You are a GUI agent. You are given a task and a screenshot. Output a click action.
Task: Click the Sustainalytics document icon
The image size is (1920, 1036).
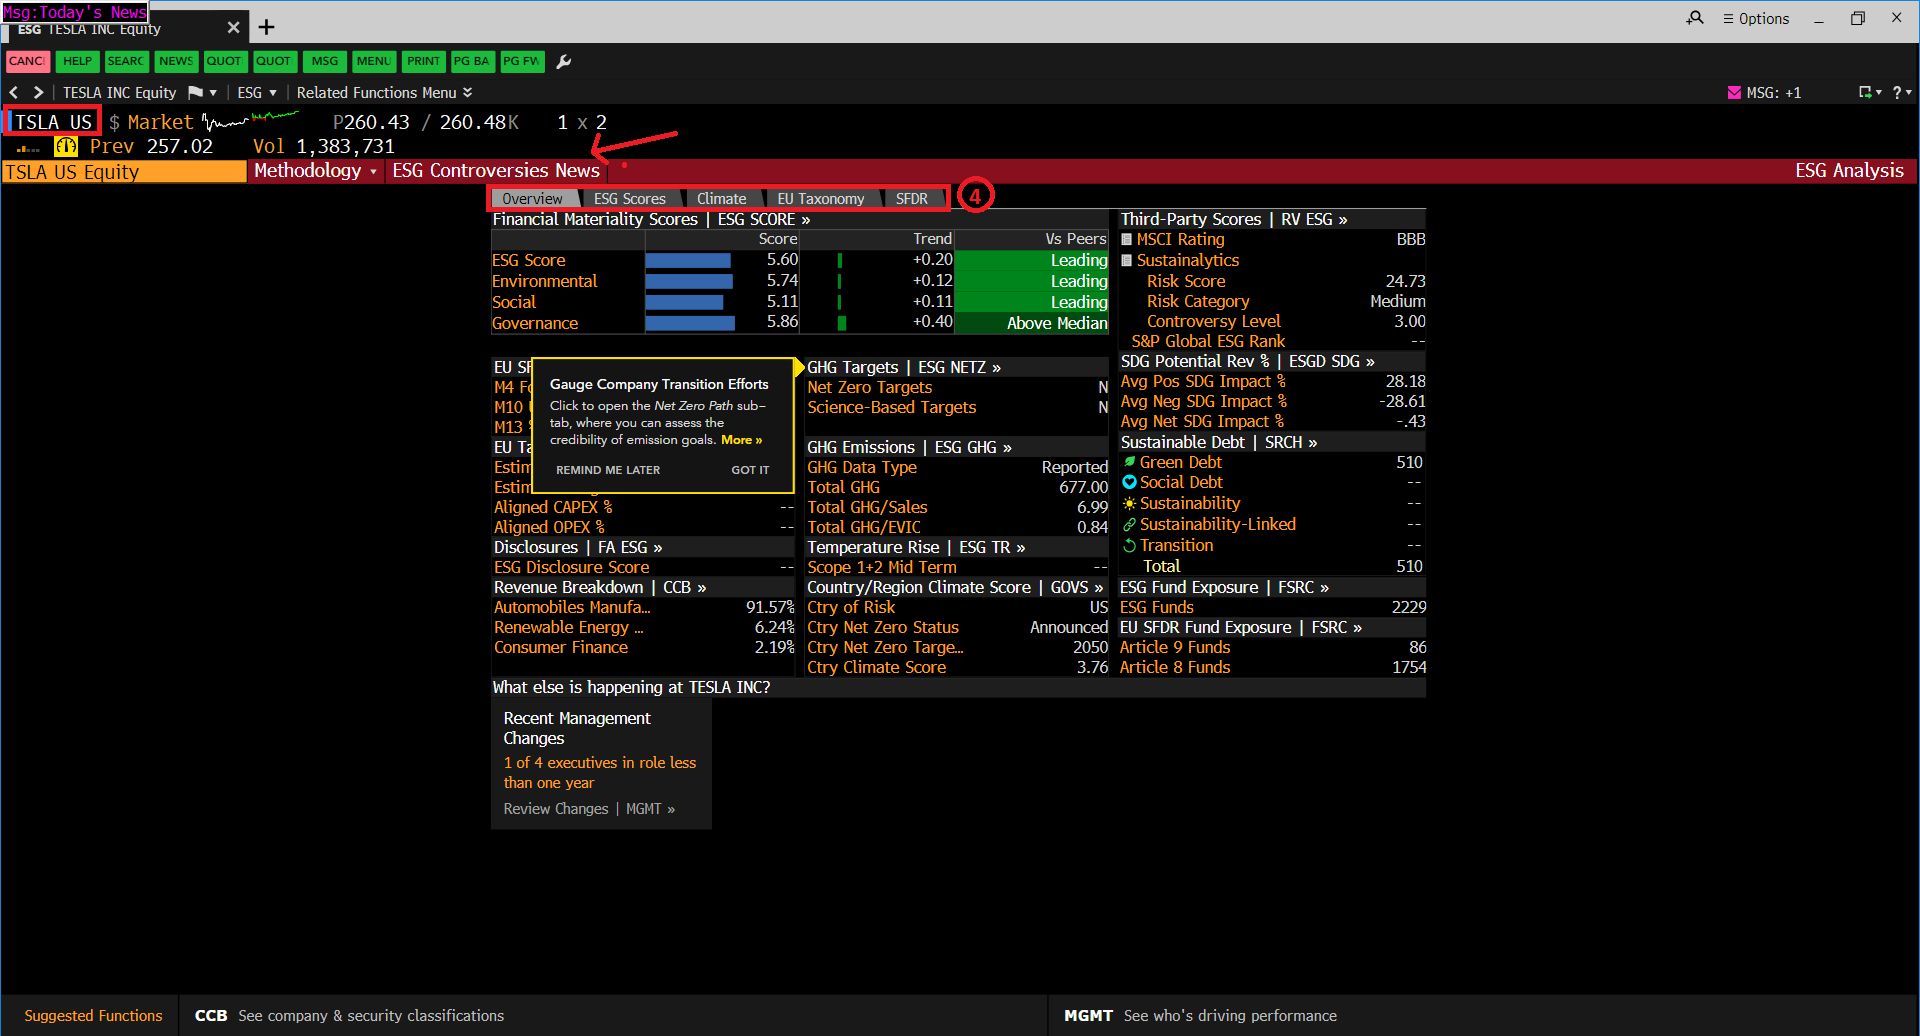click(x=1127, y=260)
